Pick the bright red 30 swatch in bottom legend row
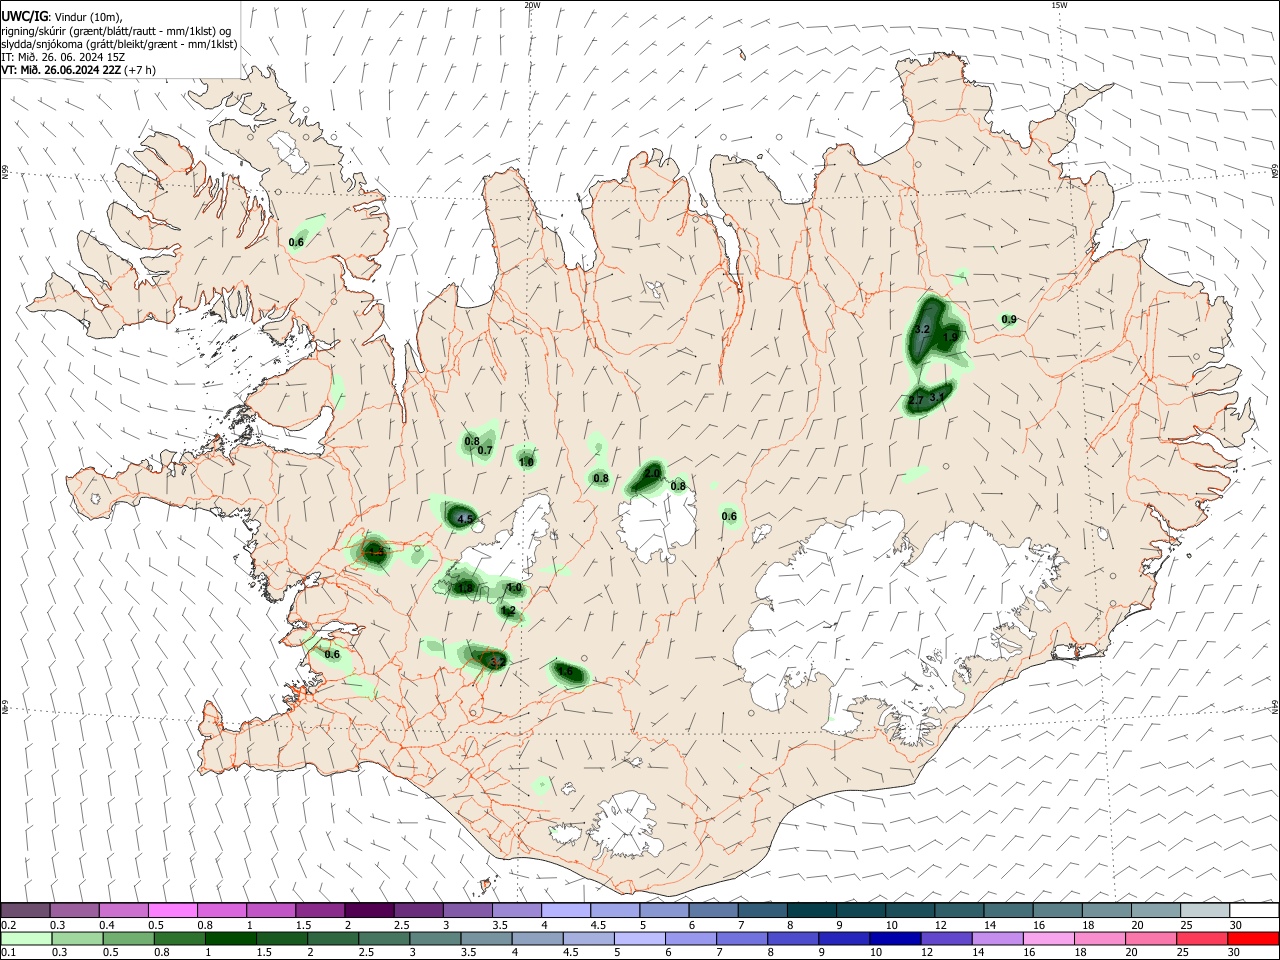 (x=1253, y=938)
